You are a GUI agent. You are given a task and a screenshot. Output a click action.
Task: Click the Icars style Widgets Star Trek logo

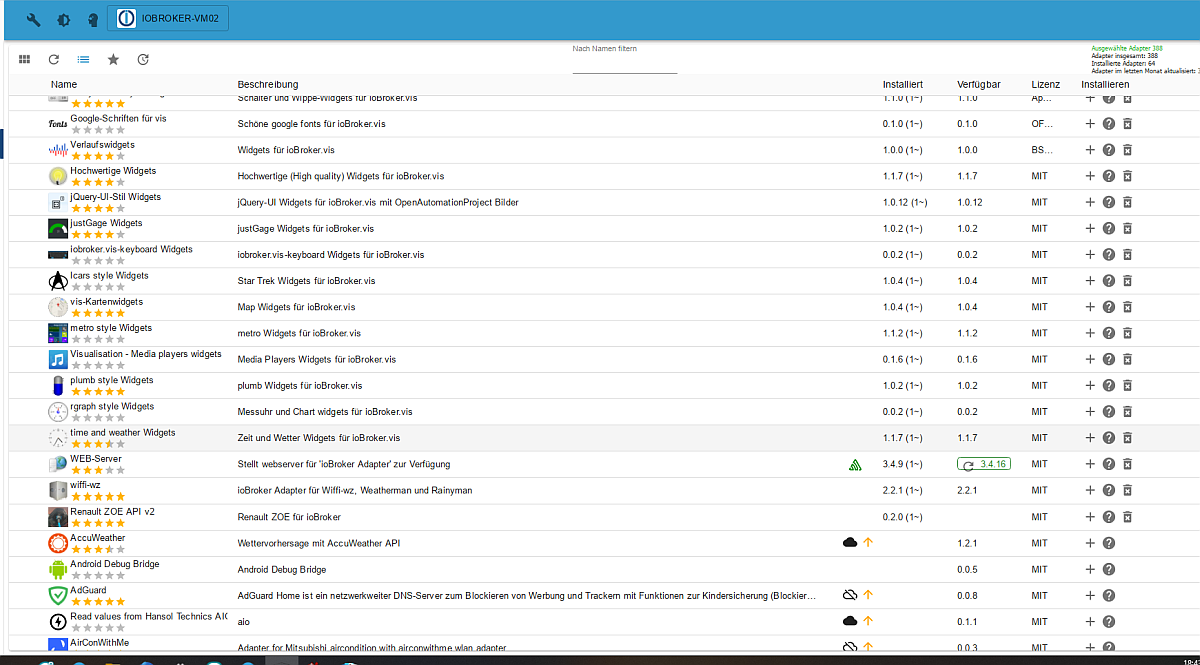(57, 281)
